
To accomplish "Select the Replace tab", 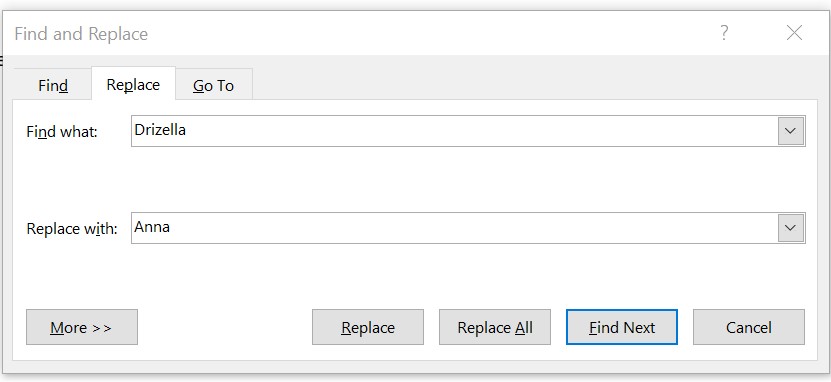I will (133, 84).
